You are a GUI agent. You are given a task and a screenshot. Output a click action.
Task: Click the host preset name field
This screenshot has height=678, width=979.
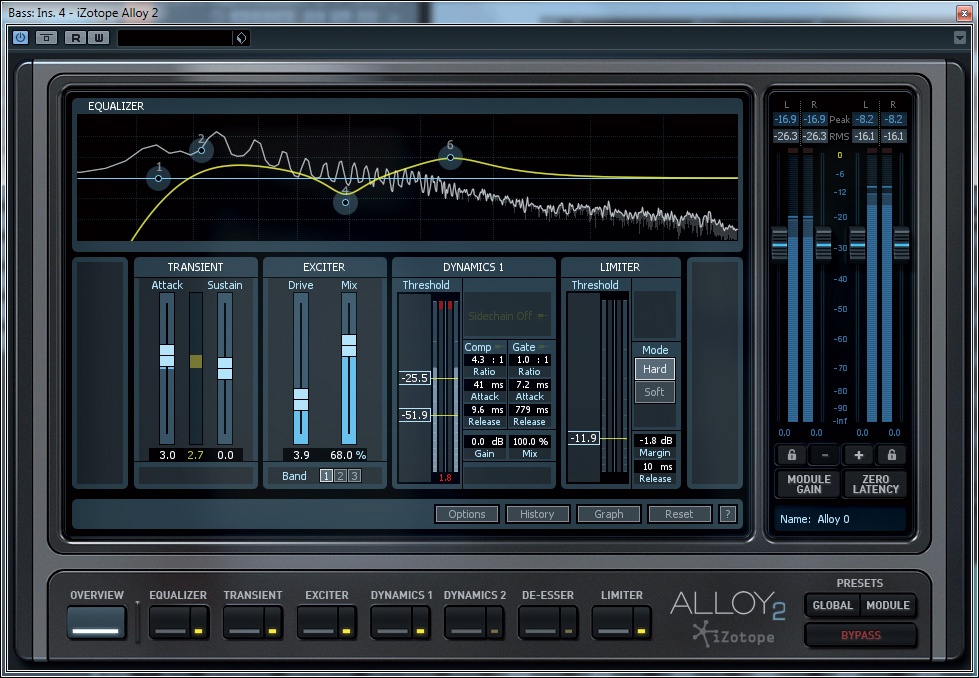tap(175, 37)
